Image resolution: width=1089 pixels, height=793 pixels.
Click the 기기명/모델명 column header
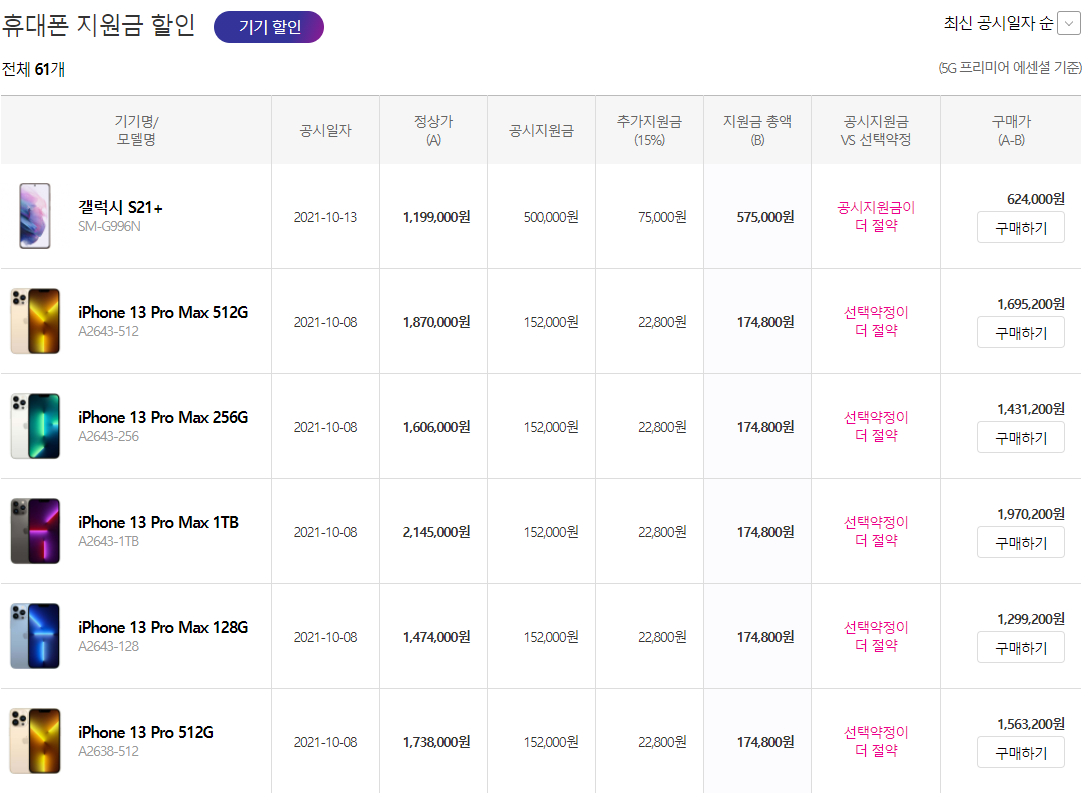click(136, 130)
